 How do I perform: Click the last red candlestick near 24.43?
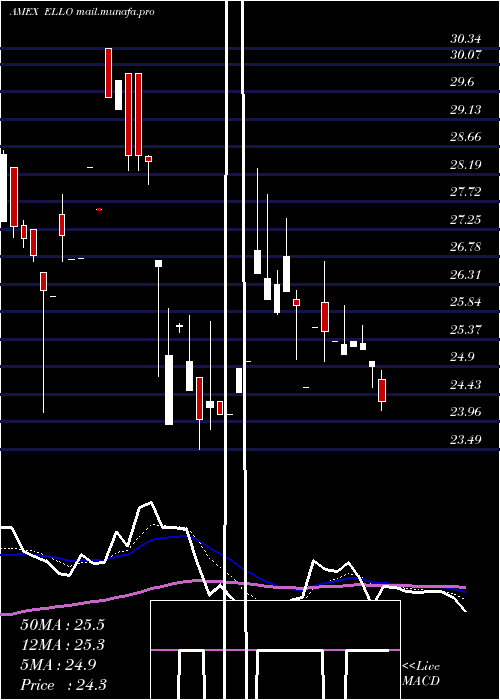pyautogui.click(x=382, y=390)
